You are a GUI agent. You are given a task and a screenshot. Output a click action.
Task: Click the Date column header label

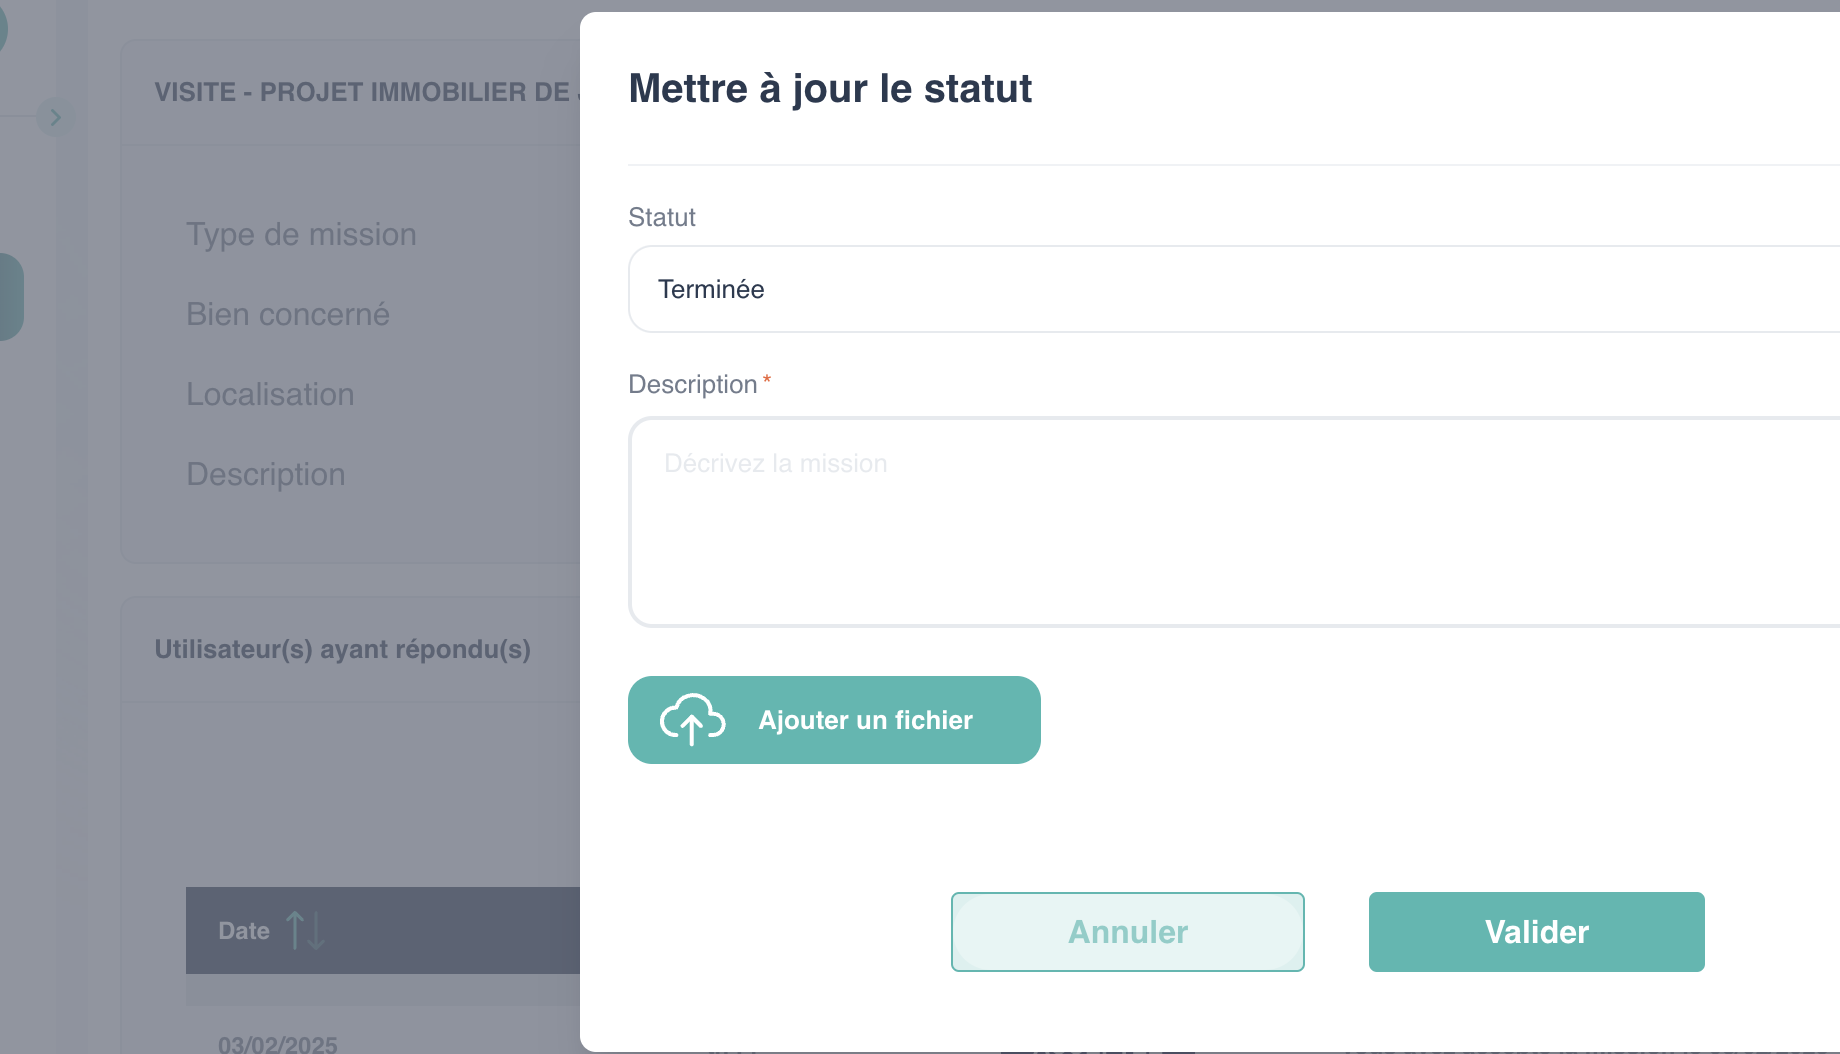coord(244,931)
